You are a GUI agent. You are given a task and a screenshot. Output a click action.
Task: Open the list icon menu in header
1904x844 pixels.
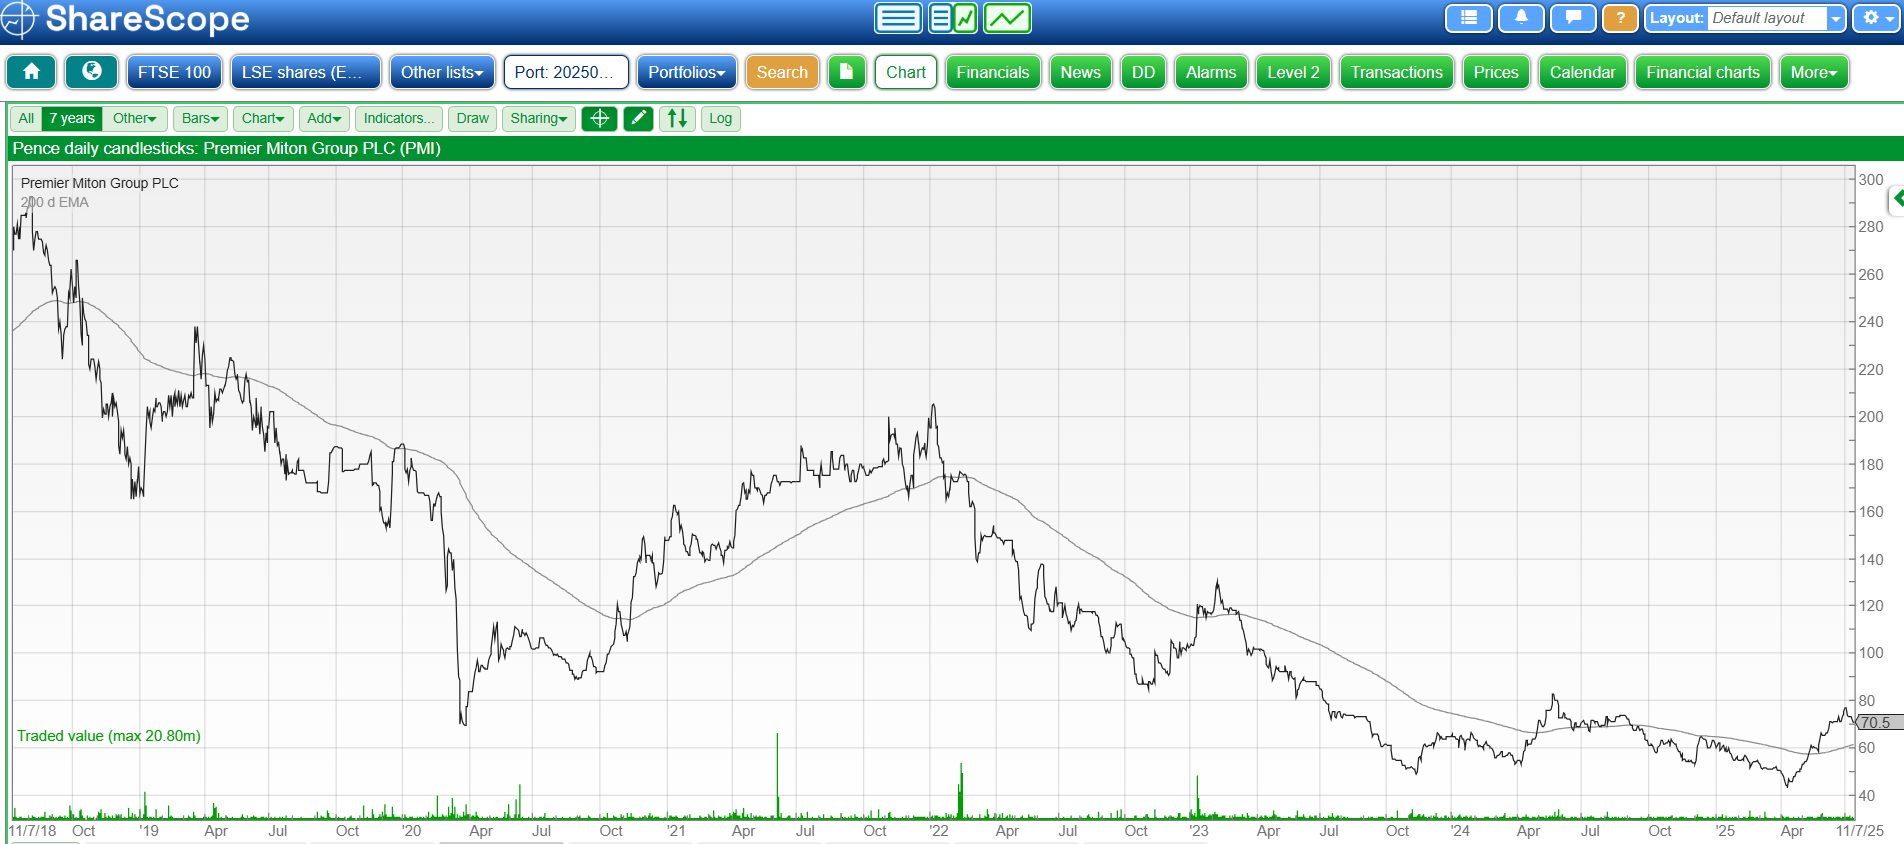coord(1469,18)
